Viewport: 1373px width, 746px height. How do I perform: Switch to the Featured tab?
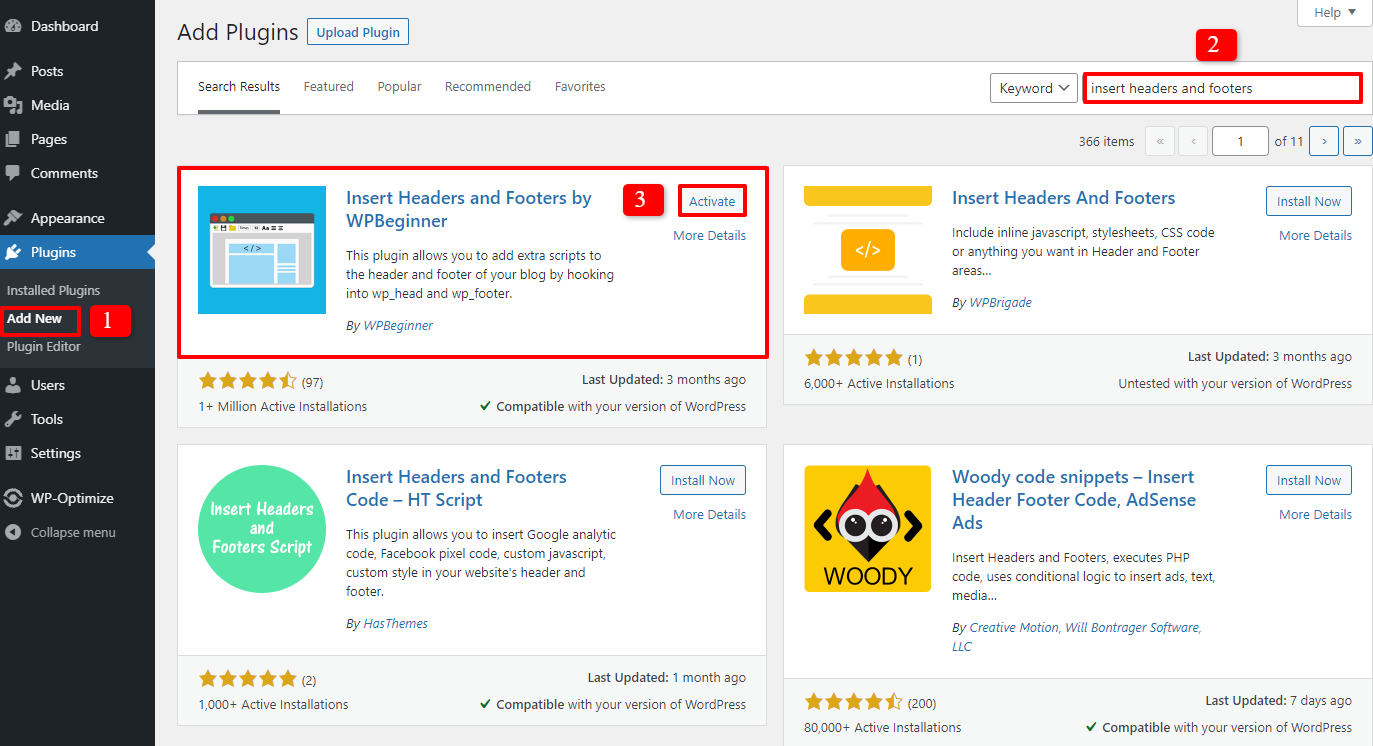329,87
